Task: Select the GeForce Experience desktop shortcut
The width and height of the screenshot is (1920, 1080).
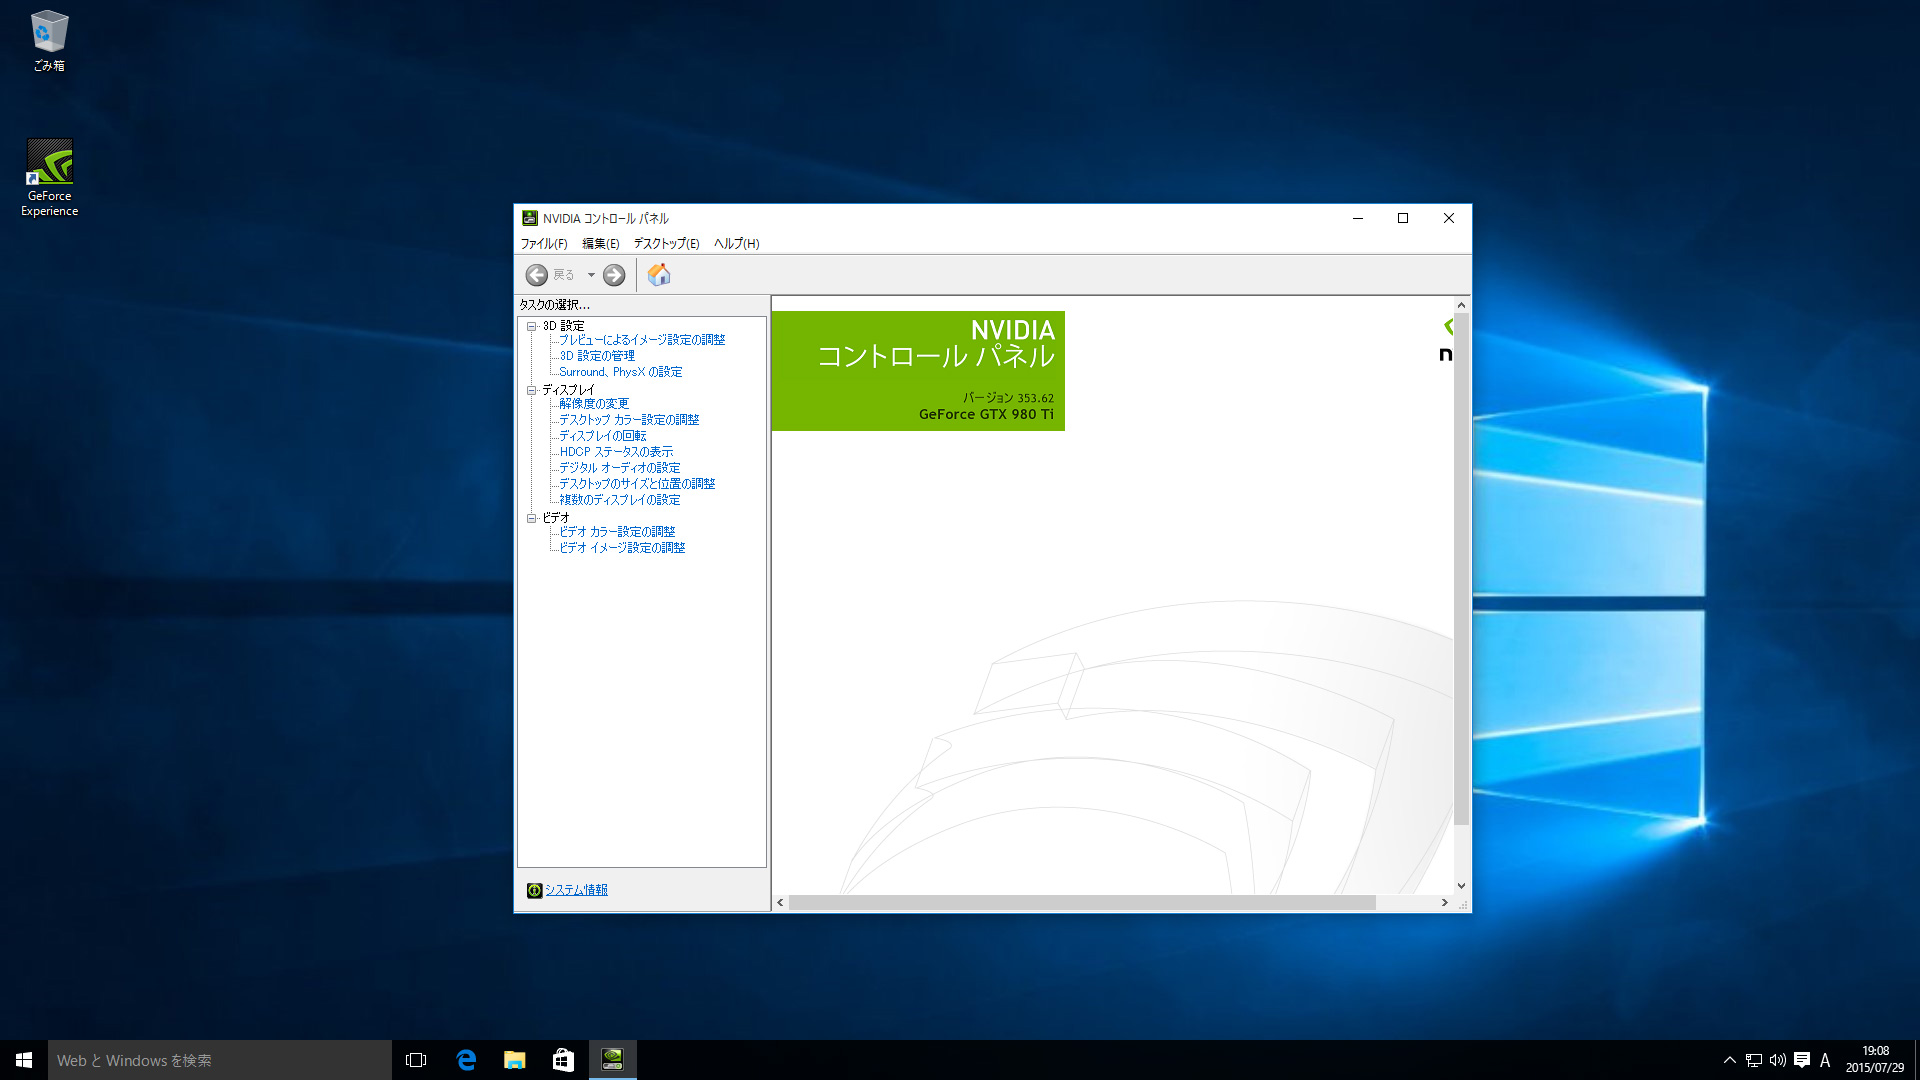Action: 49,178
